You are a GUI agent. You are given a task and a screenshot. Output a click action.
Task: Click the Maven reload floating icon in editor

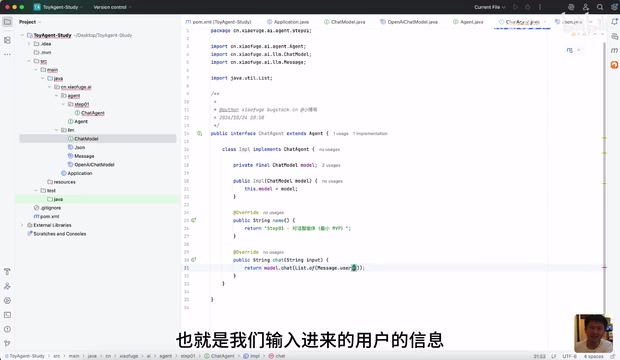tap(569, 50)
